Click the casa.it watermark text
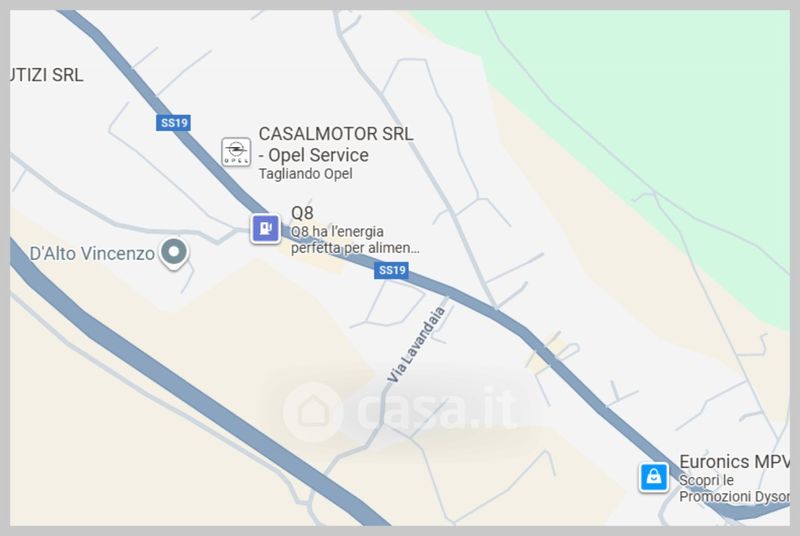The image size is (800, 536). pos(437,410)
